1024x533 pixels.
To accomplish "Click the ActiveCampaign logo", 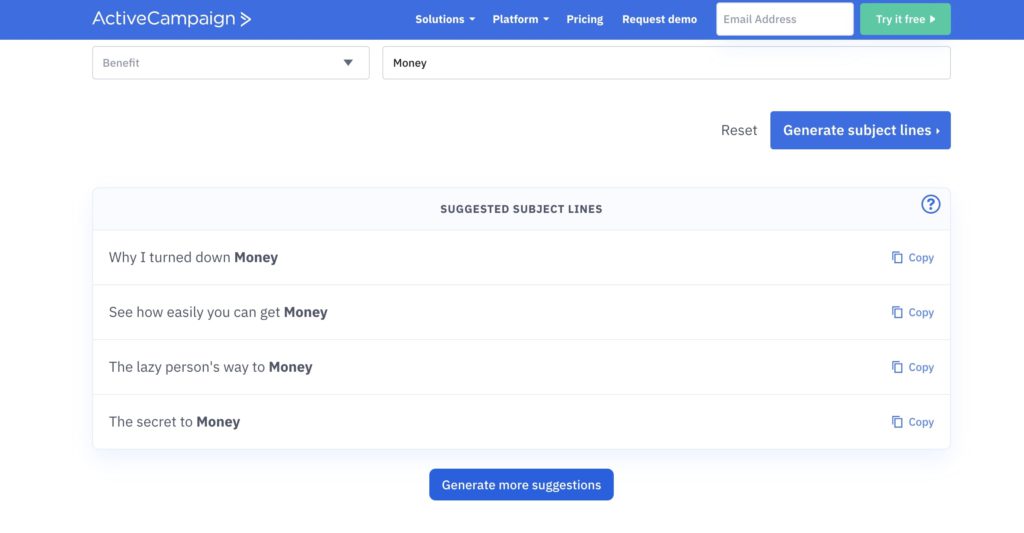I will (172, 19).
